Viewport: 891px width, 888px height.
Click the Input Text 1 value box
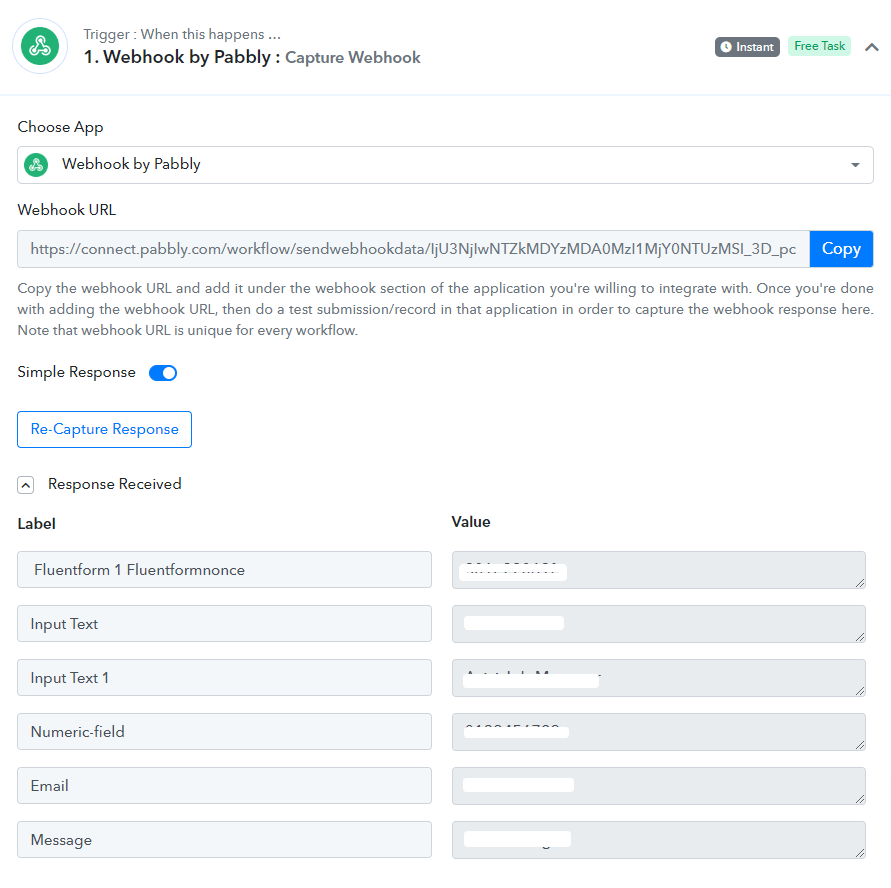(x=659, y=678)
